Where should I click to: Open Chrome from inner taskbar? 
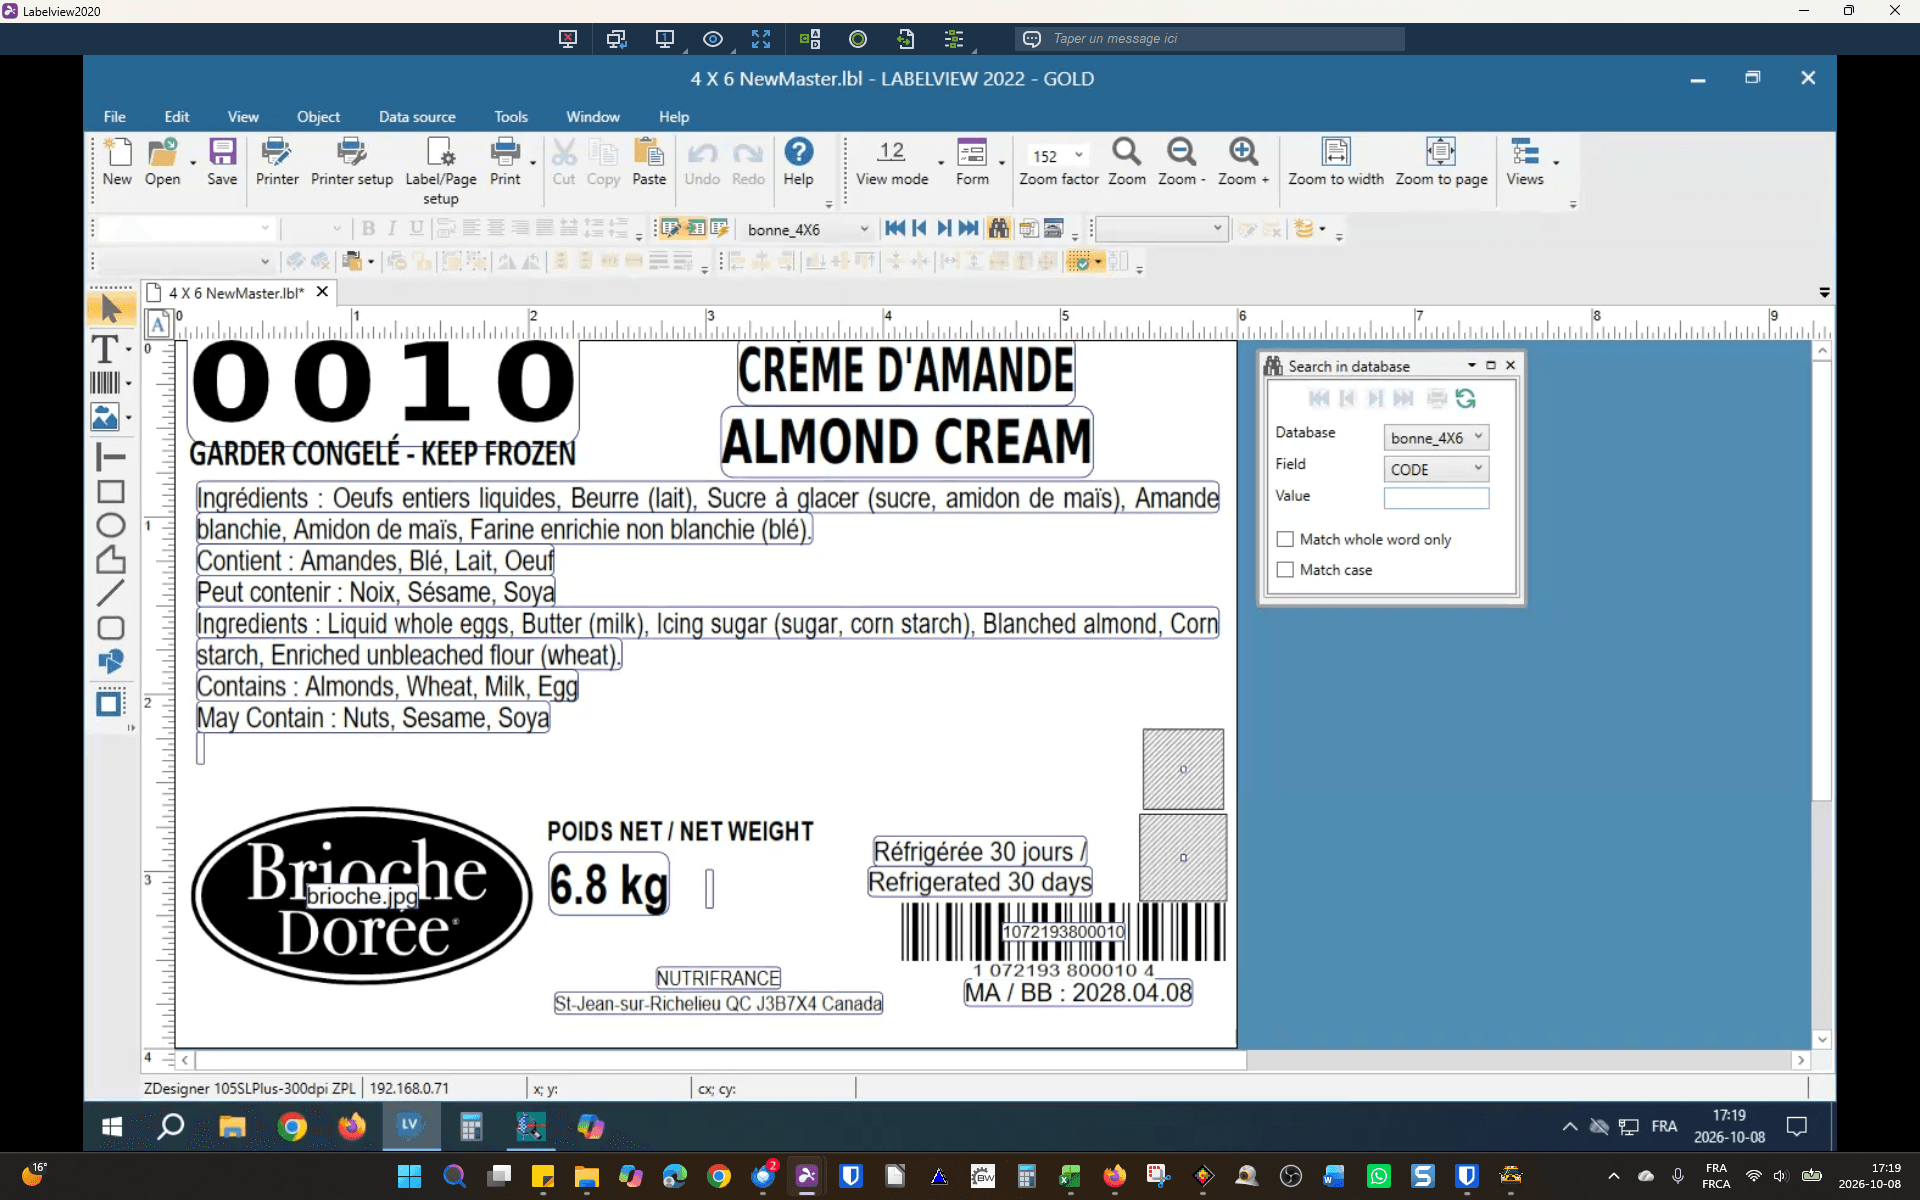coord(292,1127)
